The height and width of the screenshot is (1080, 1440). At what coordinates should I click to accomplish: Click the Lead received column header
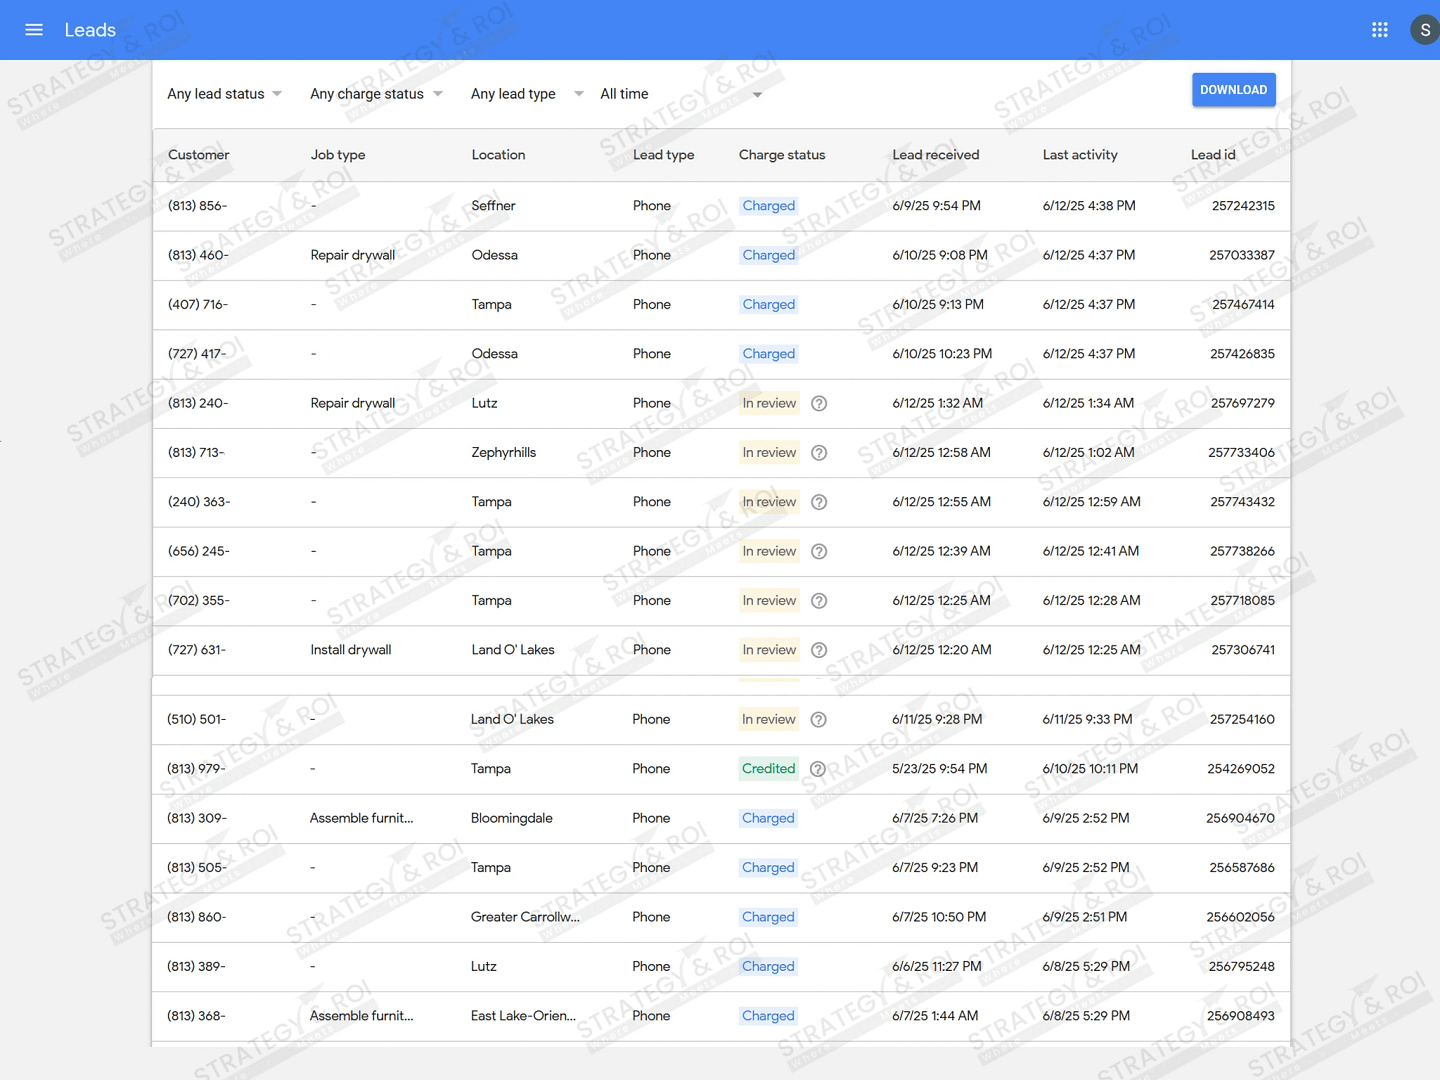tap(935, 155)
